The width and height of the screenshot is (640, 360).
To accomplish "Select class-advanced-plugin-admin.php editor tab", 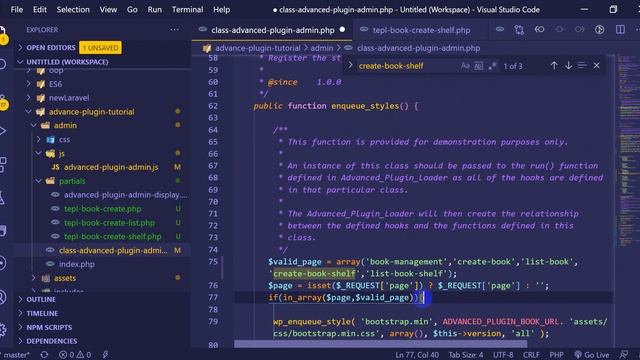I will 272,30.
